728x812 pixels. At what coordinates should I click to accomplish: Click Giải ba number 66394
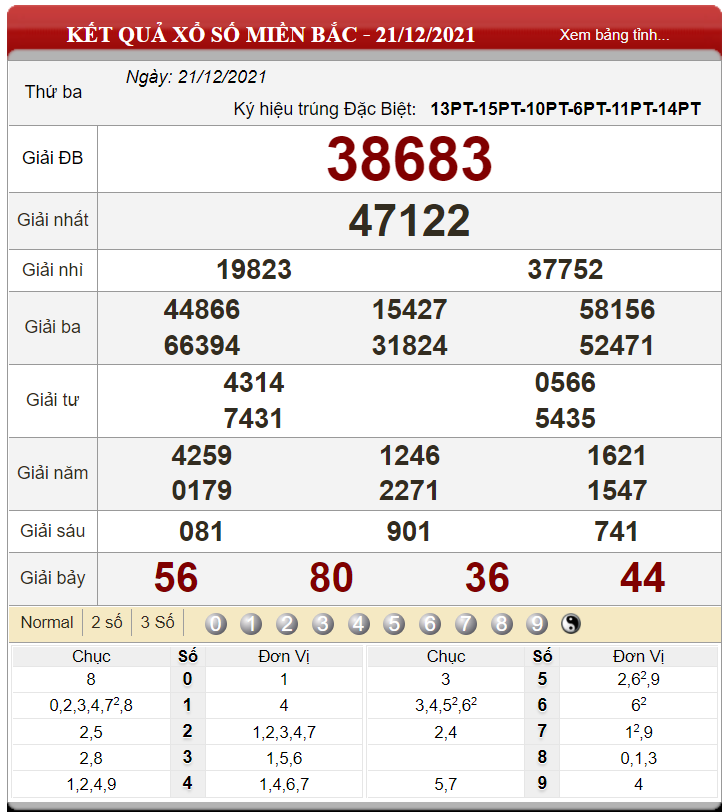202,345
